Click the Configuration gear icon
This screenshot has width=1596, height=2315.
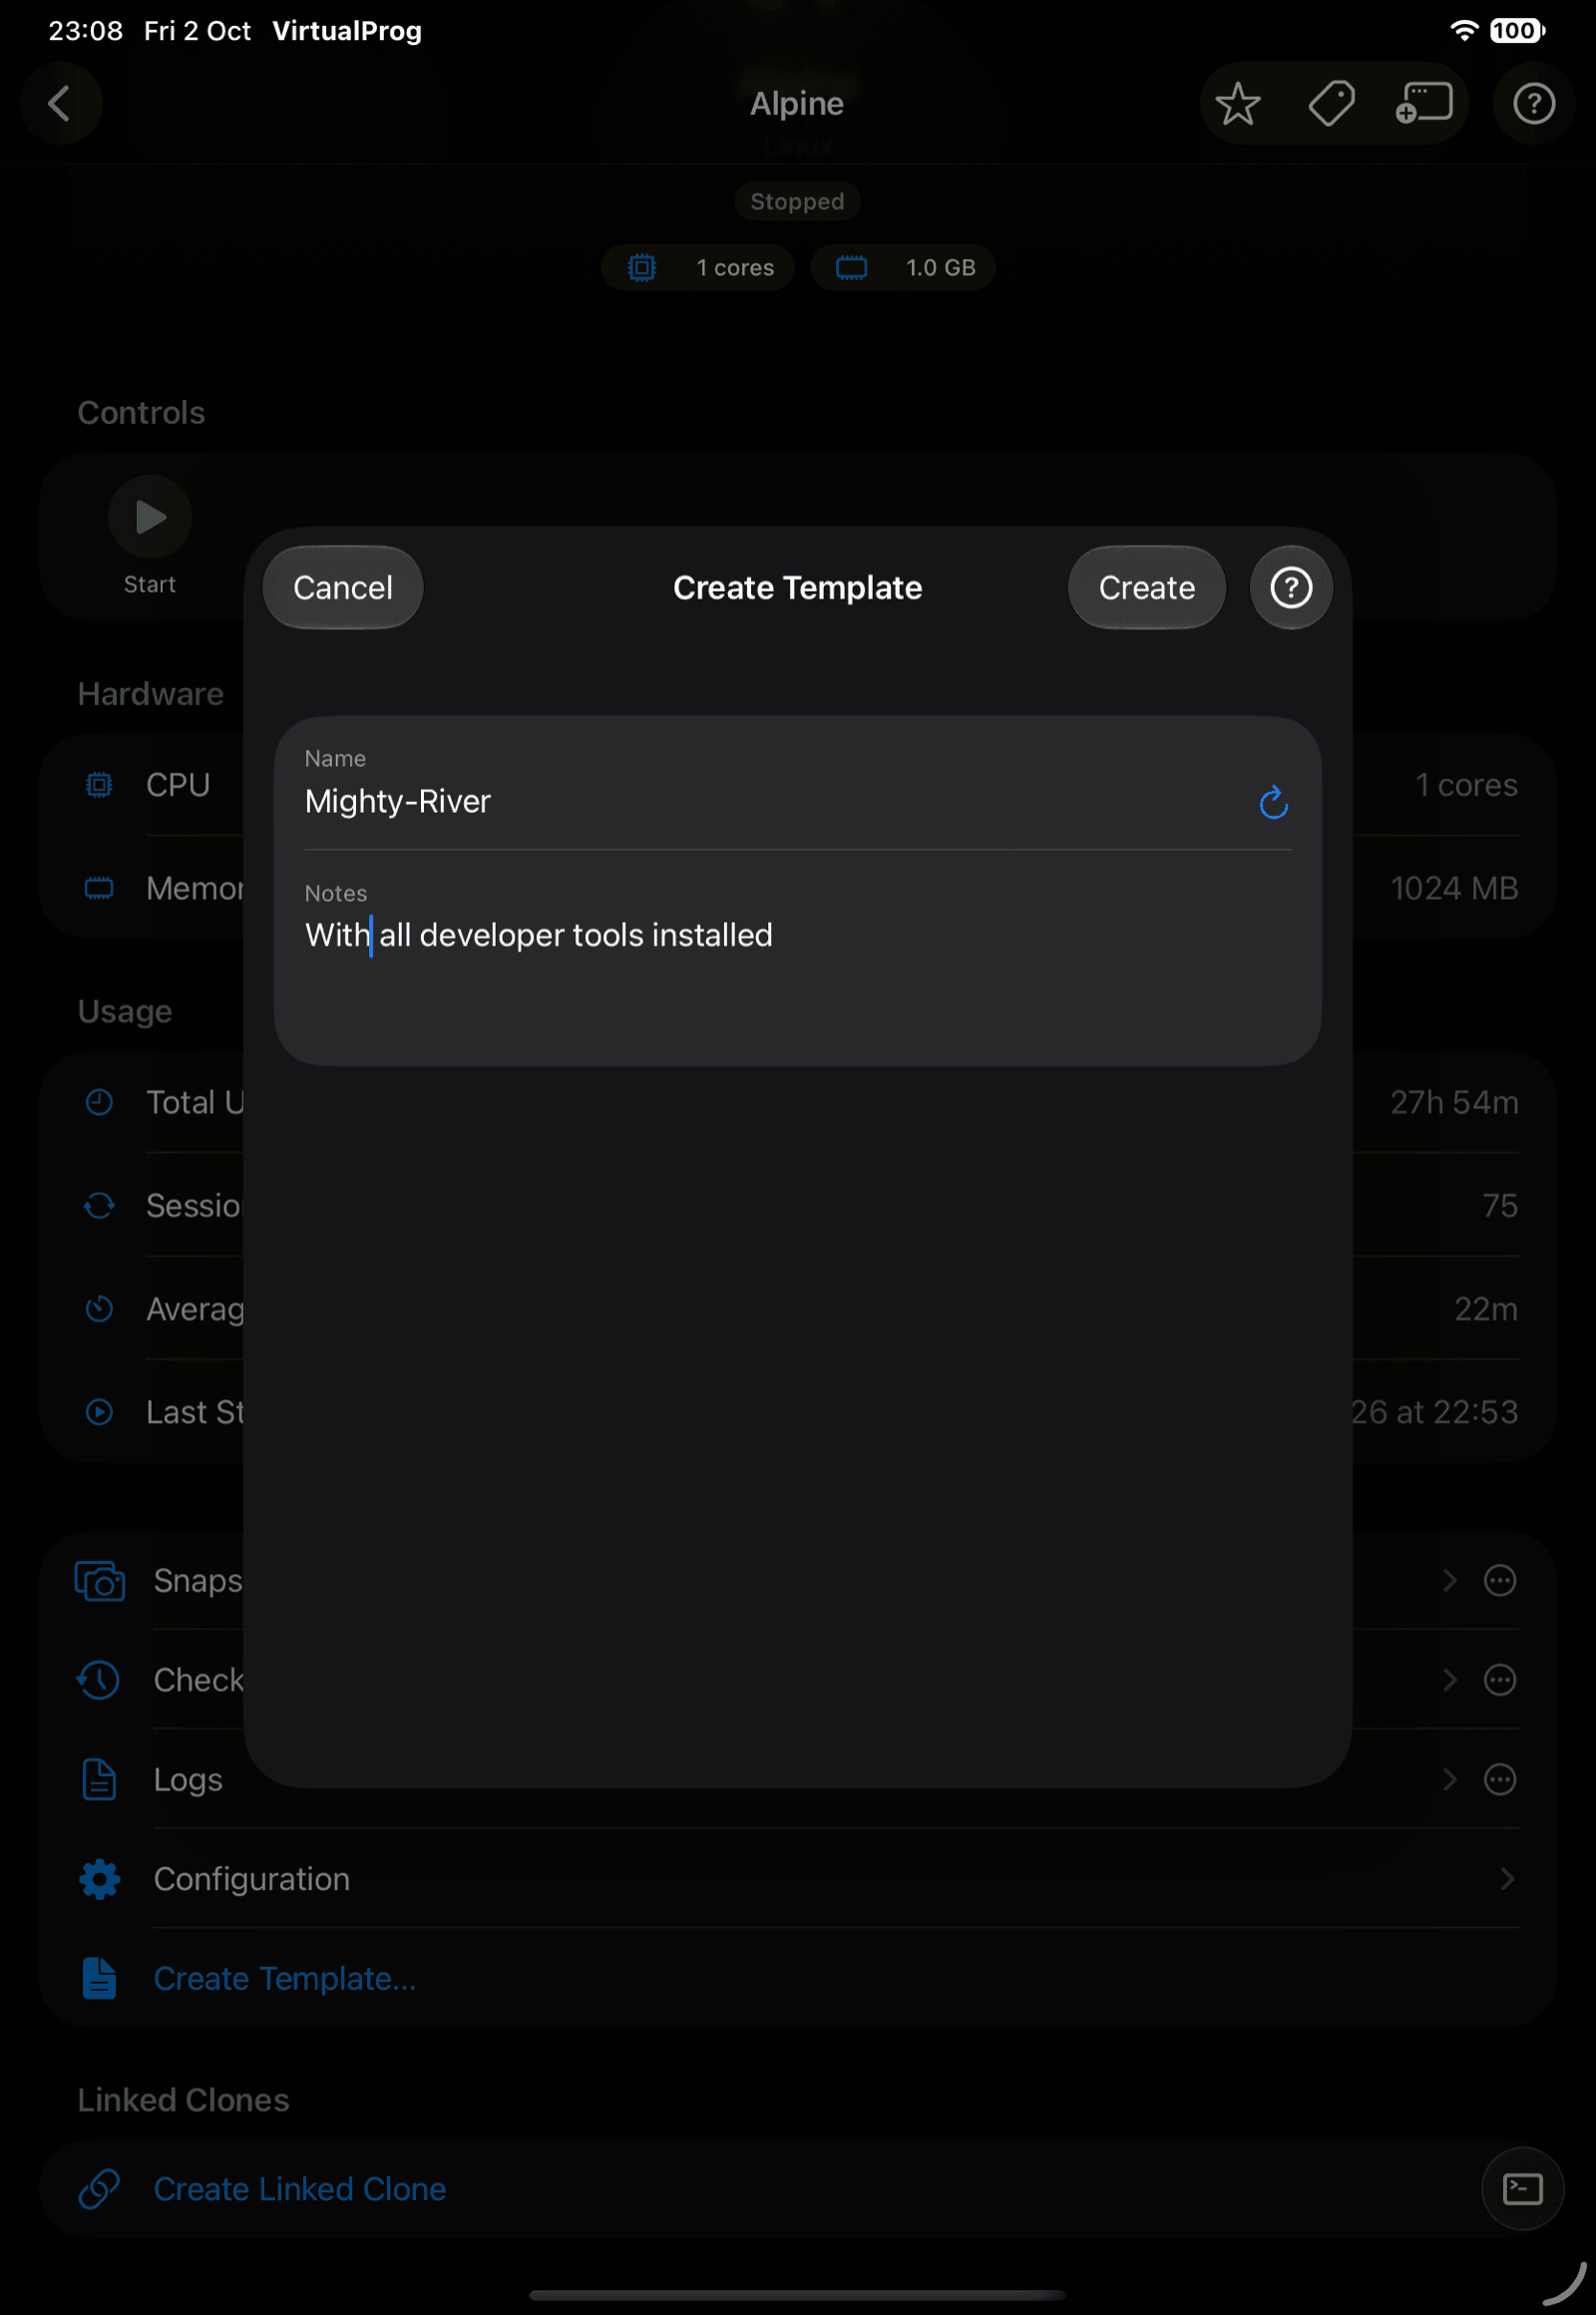coord(99,1878)
